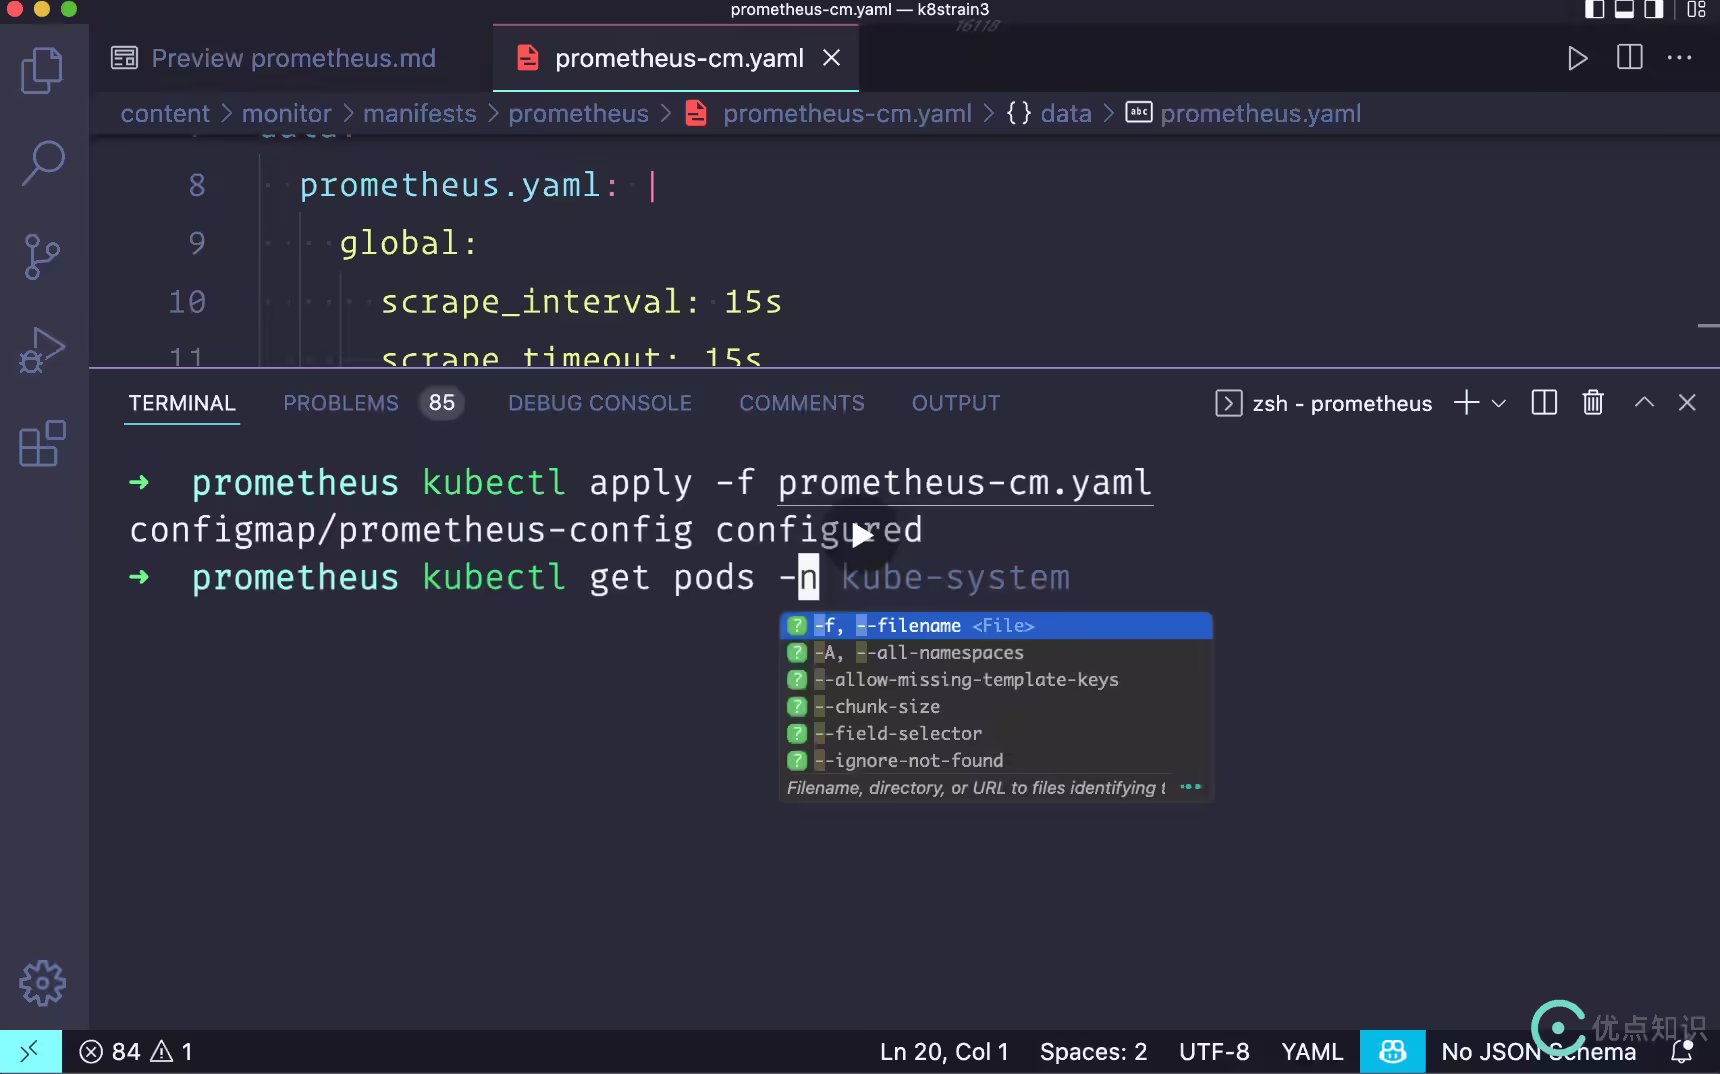Open Run and Debug view icon
This screenshot has height=1074, width=1720.
click(42, 350)
